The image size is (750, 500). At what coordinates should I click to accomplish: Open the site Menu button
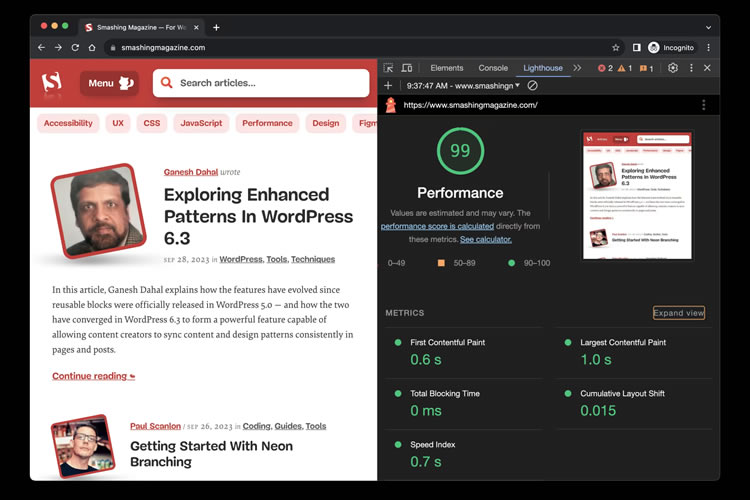(x=109, y=83)
